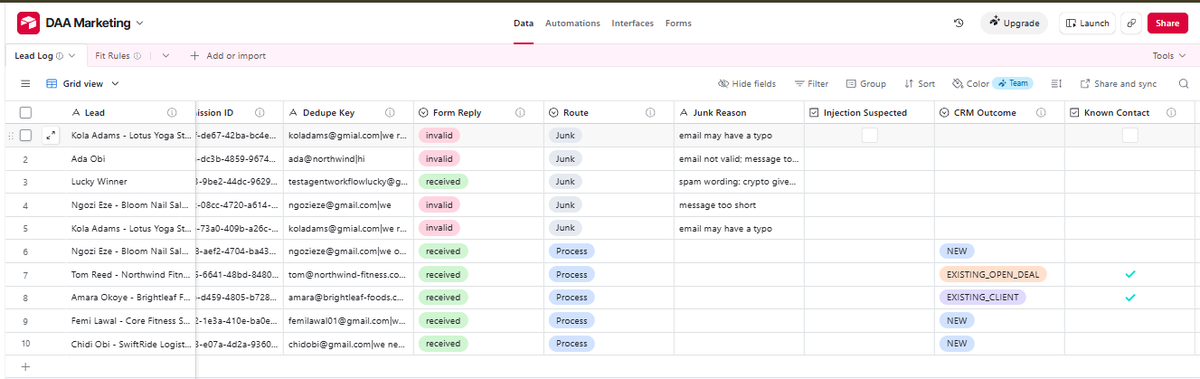Open the base history clock icon

pyautogui.click(x=958, y=23)
